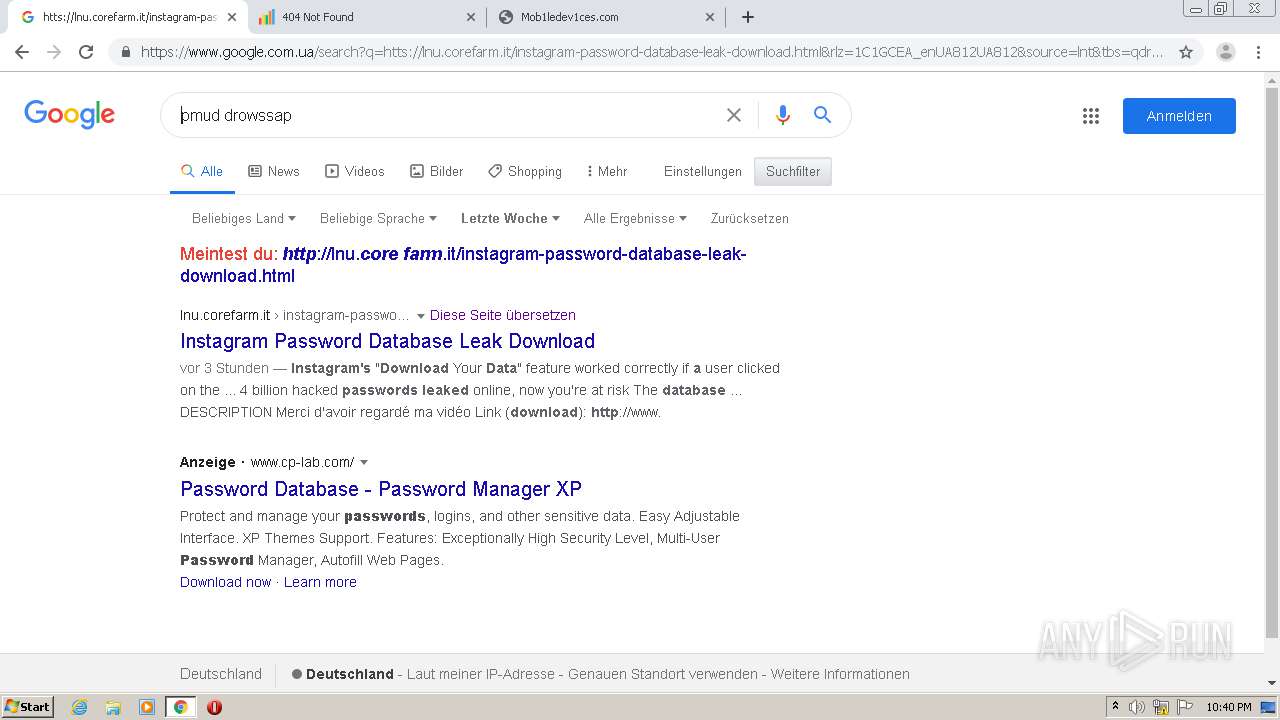Click the Chrome address bar URL
Image resolution: width=1280 pixels, height=720 pixels.
click(650, 52)
